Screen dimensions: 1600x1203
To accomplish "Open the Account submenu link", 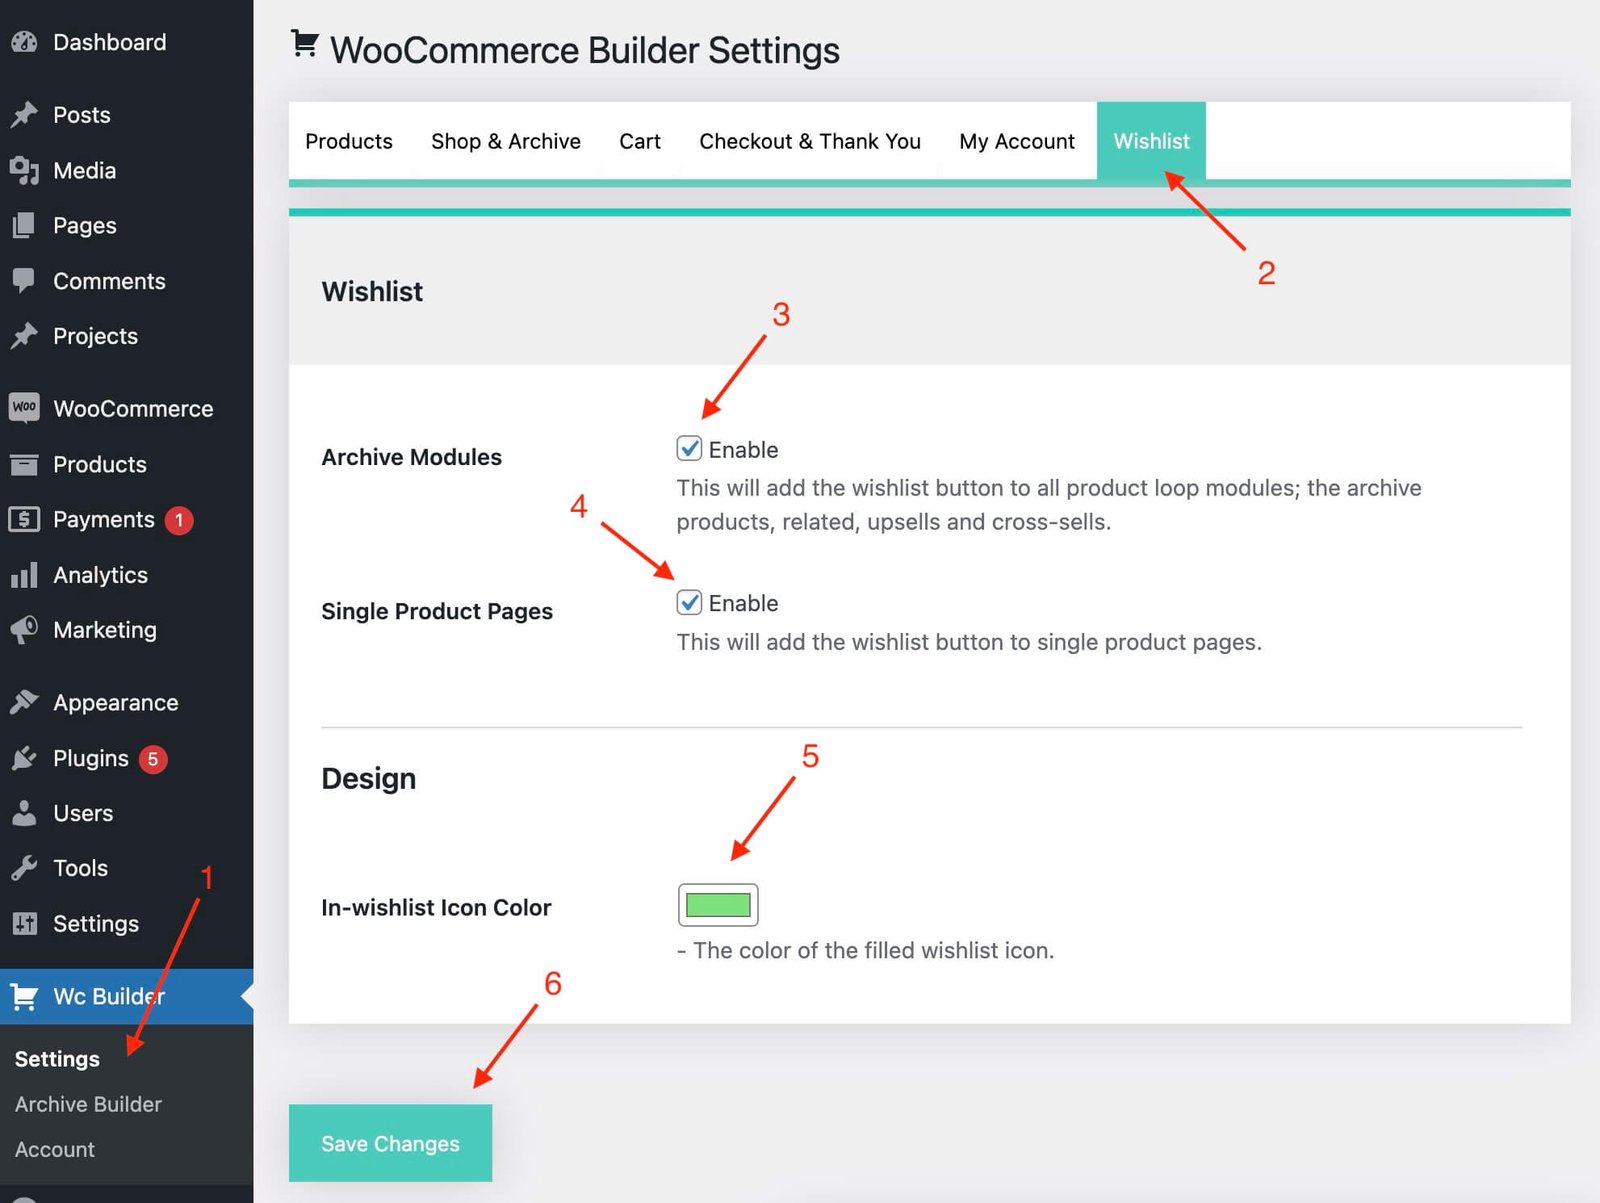I will pos(55,1150).
